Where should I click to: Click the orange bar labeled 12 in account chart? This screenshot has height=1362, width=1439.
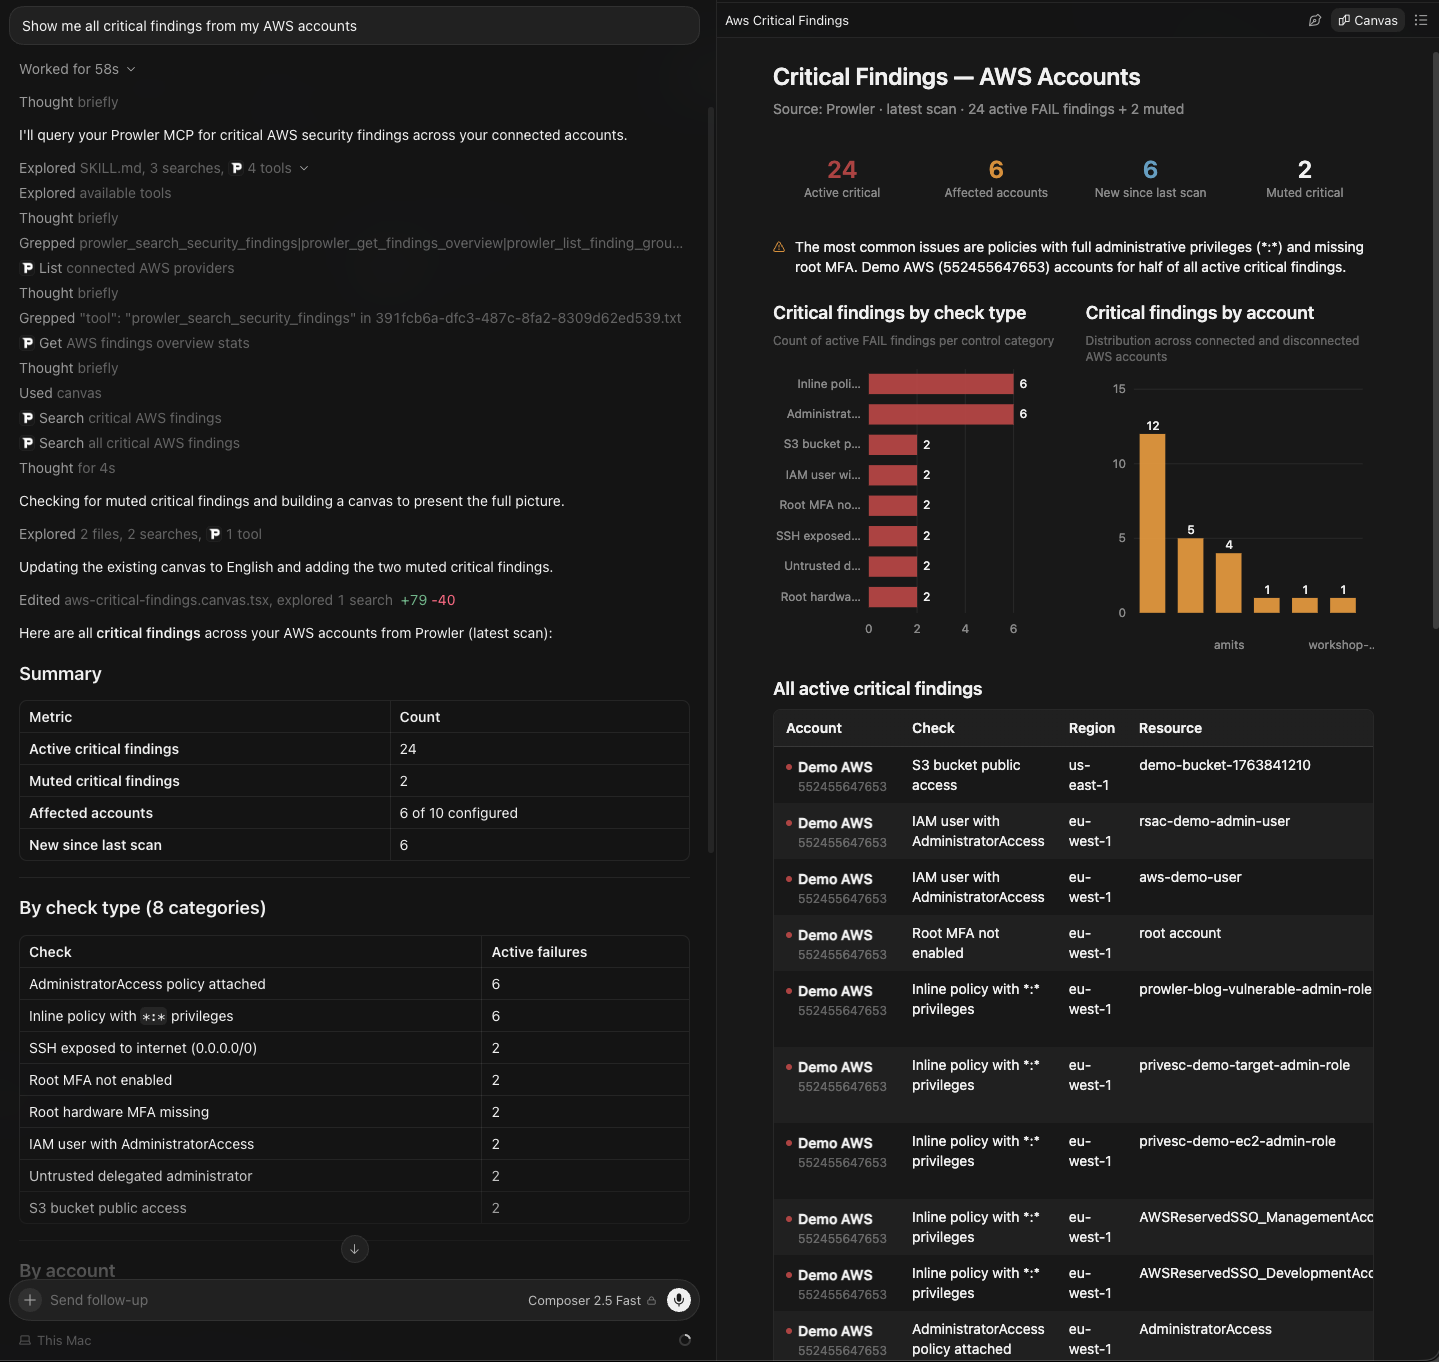(1152, 523)
